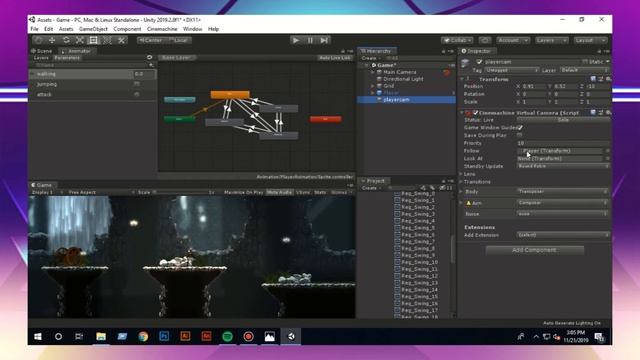
Task: Click the walking parameter value field
Action: pyautogui.click(x=144, y=74)
